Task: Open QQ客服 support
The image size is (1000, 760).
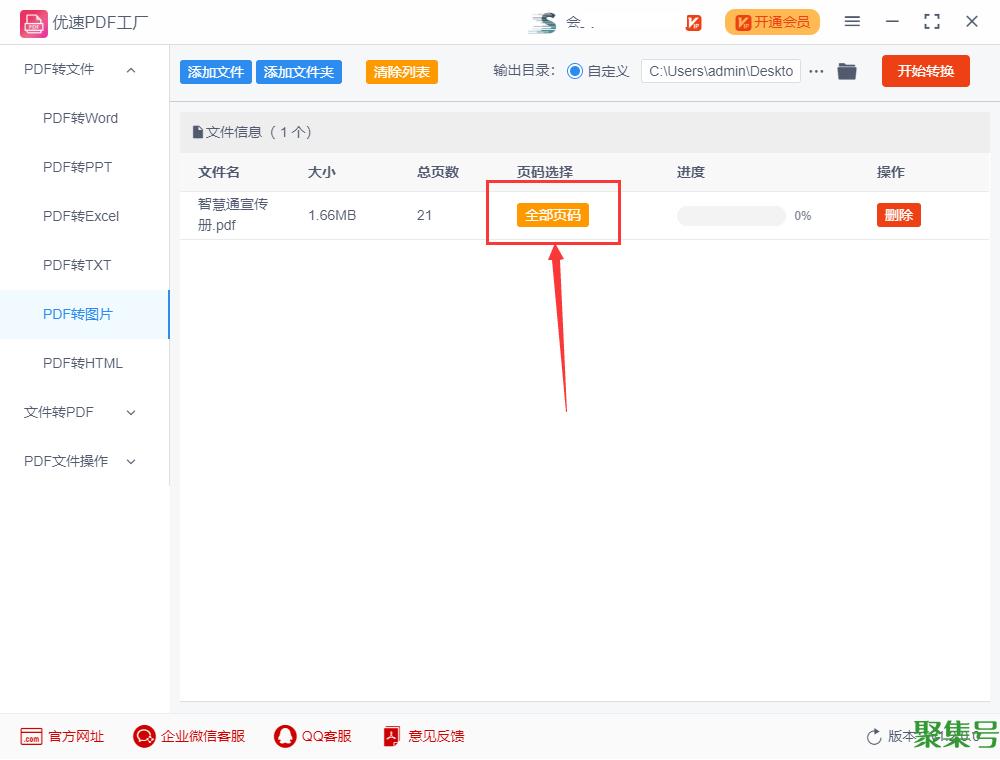Action: click(313, 736)
